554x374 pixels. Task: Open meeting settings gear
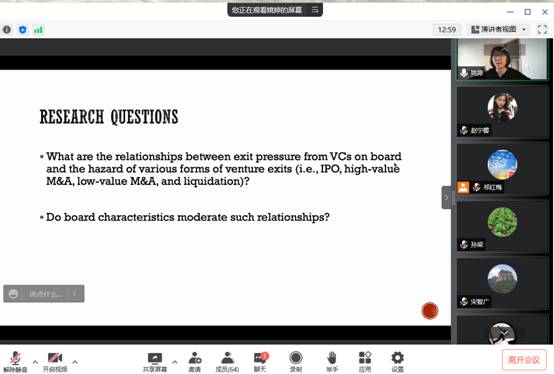[x=397, y=362]
